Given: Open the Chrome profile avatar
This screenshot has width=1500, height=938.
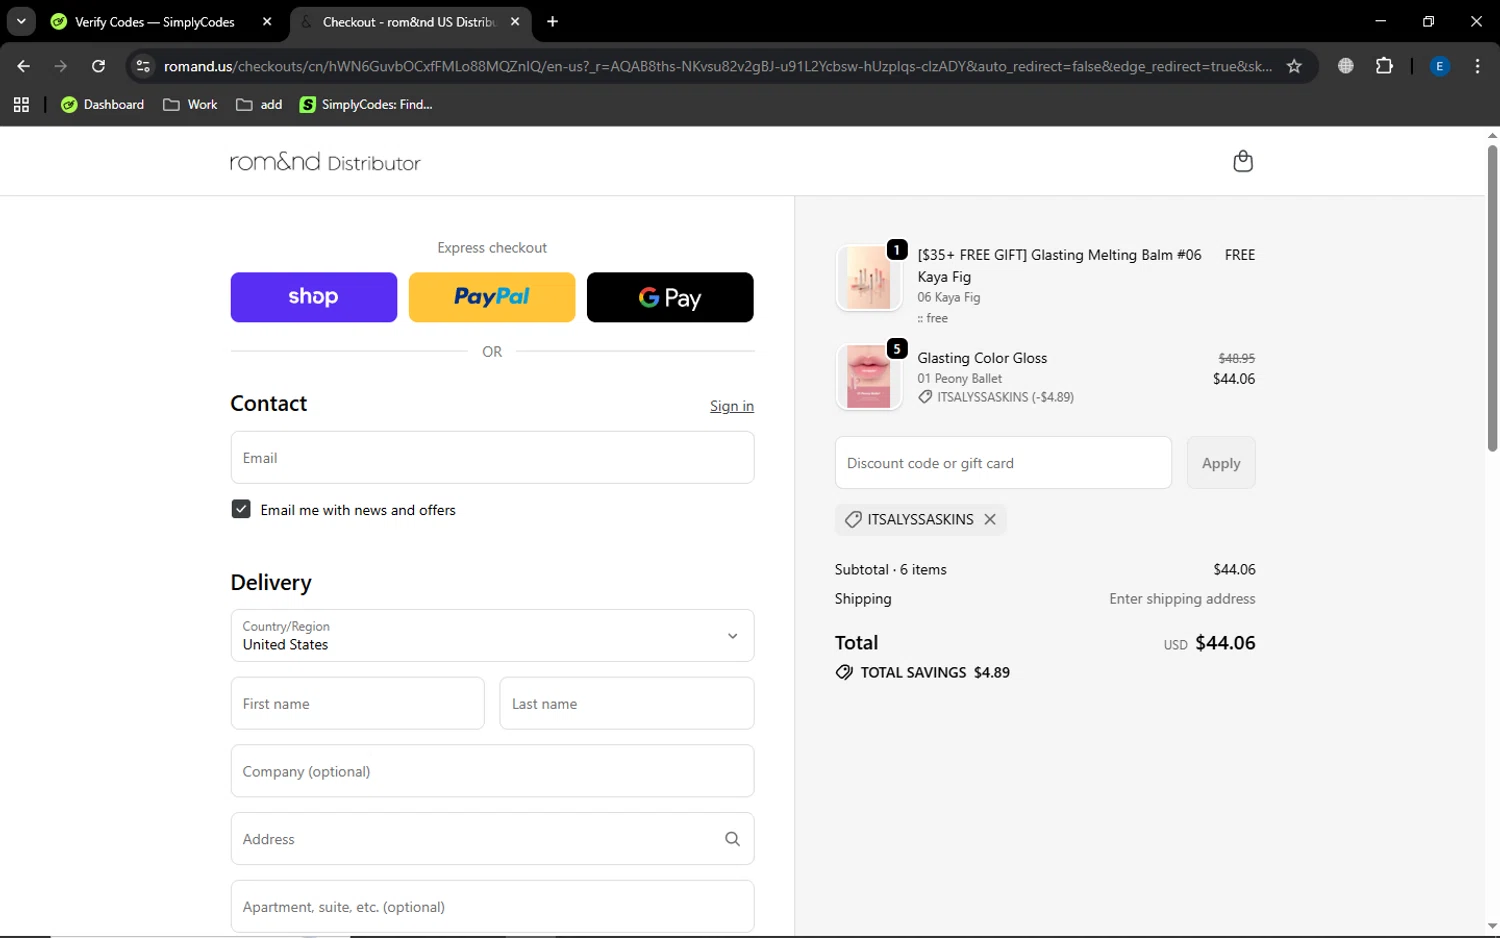Looking at the screenshot, I should 1440,66.
